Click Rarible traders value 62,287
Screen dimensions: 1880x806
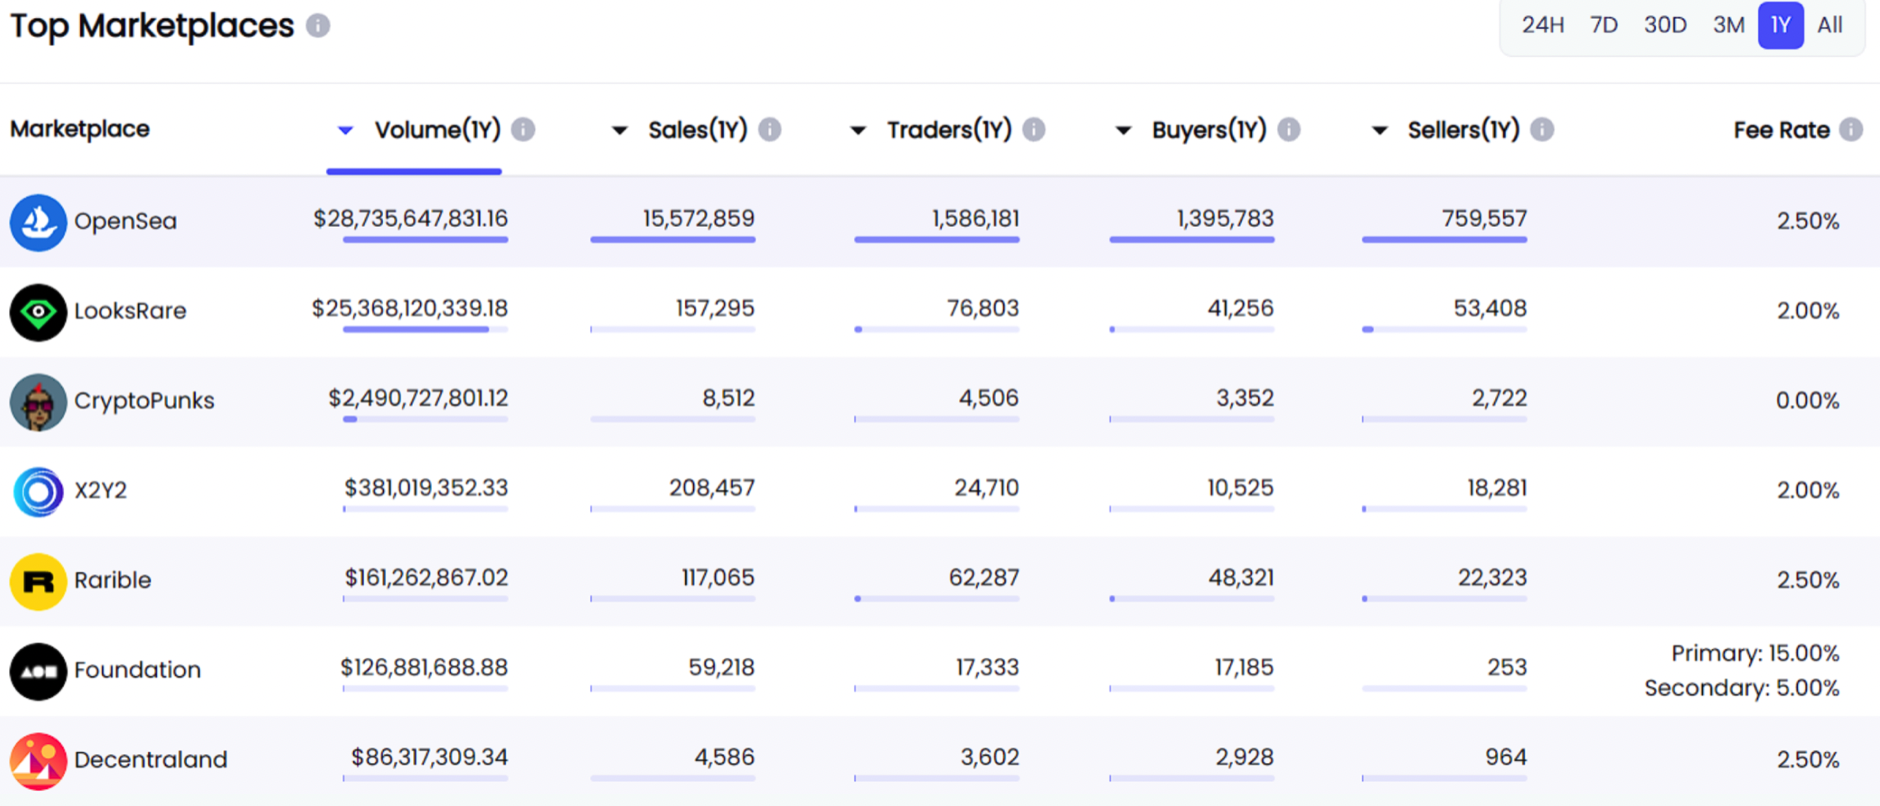click(x=984, y=578)
